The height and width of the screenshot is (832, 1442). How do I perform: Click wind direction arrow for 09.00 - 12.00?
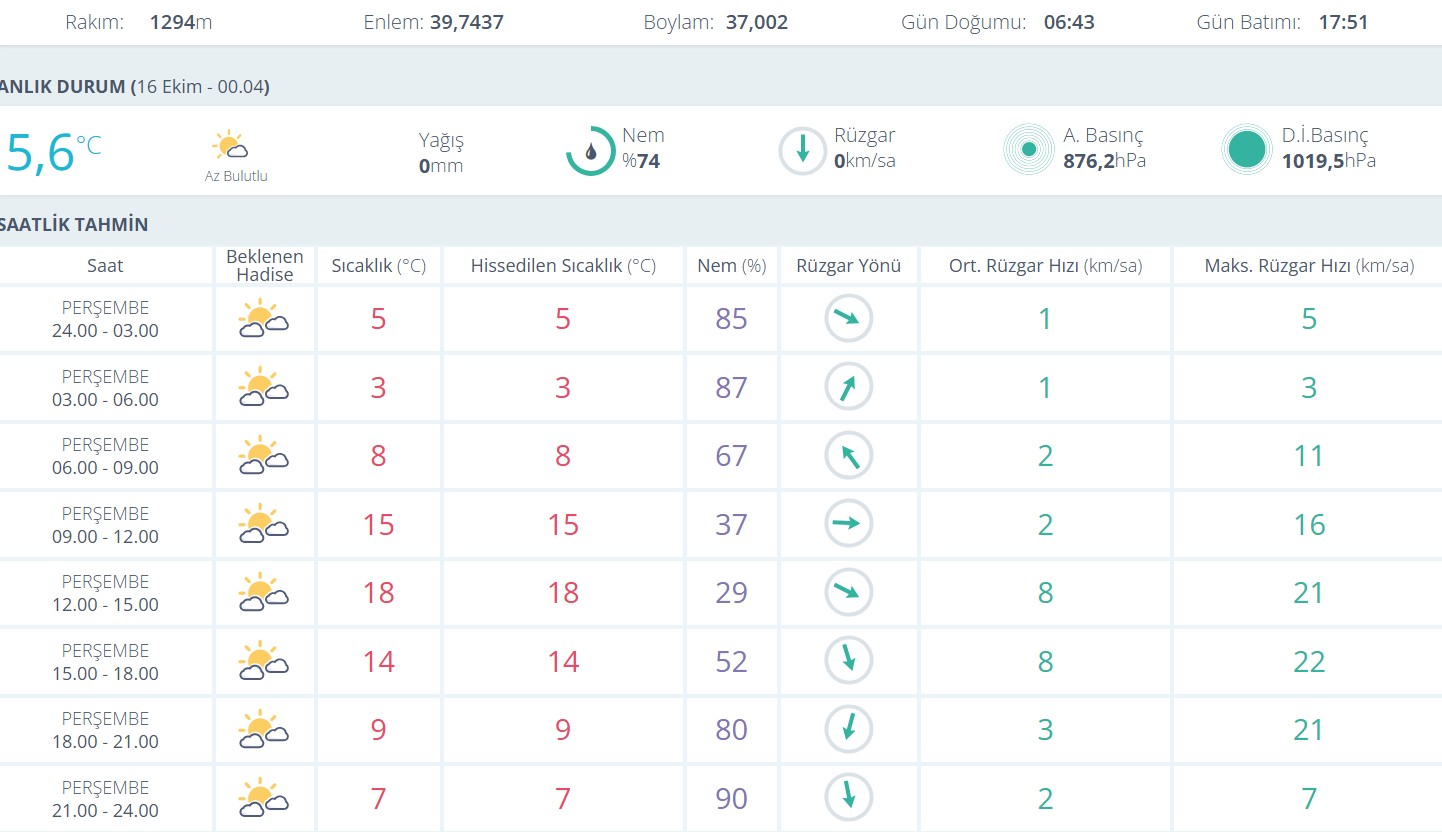click(x=848, y=523)
